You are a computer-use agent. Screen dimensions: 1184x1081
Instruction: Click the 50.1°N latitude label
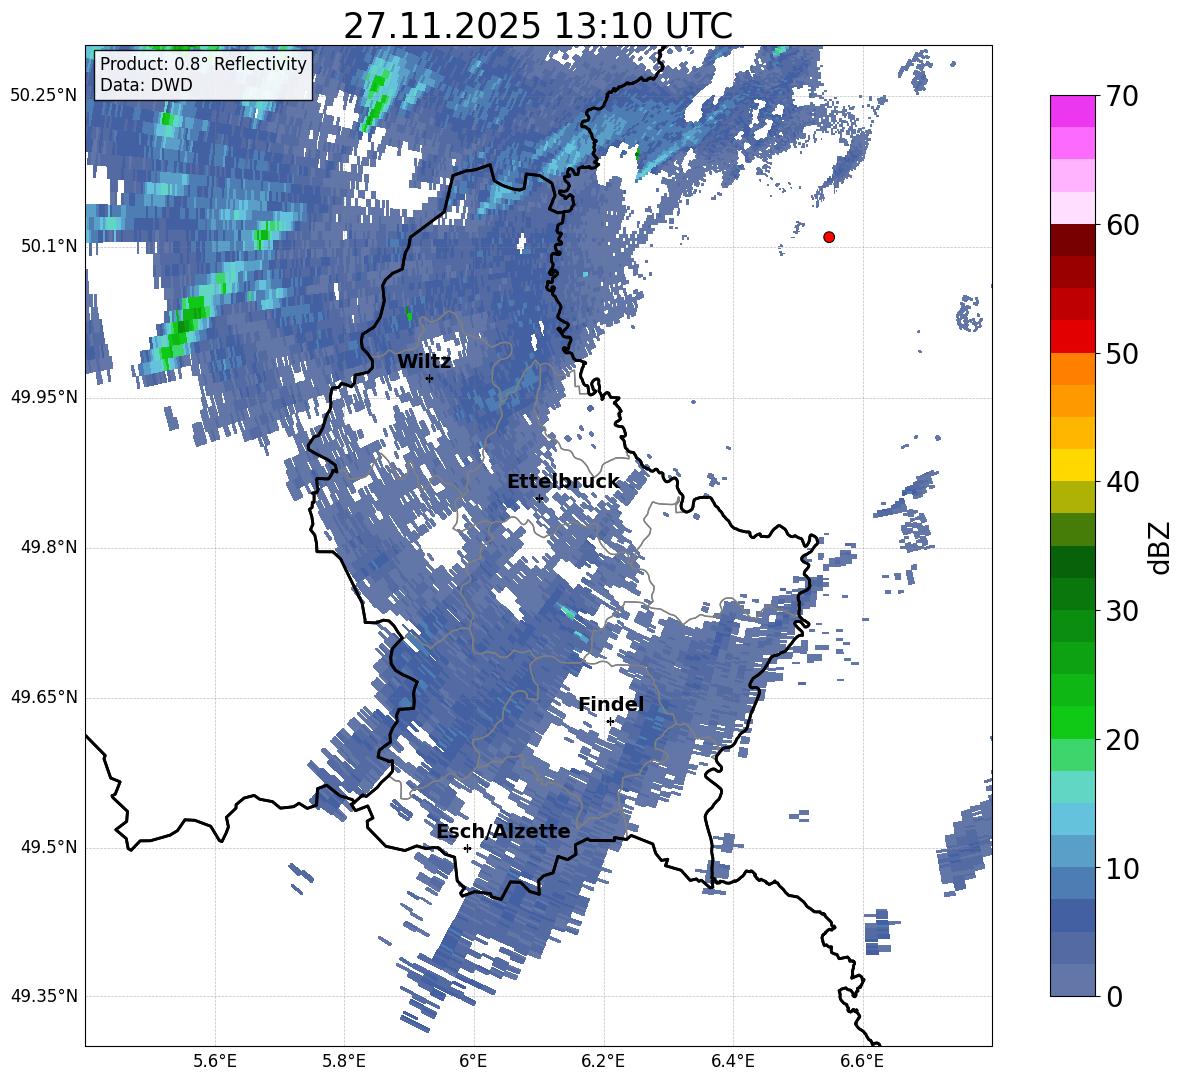[49, 246]
